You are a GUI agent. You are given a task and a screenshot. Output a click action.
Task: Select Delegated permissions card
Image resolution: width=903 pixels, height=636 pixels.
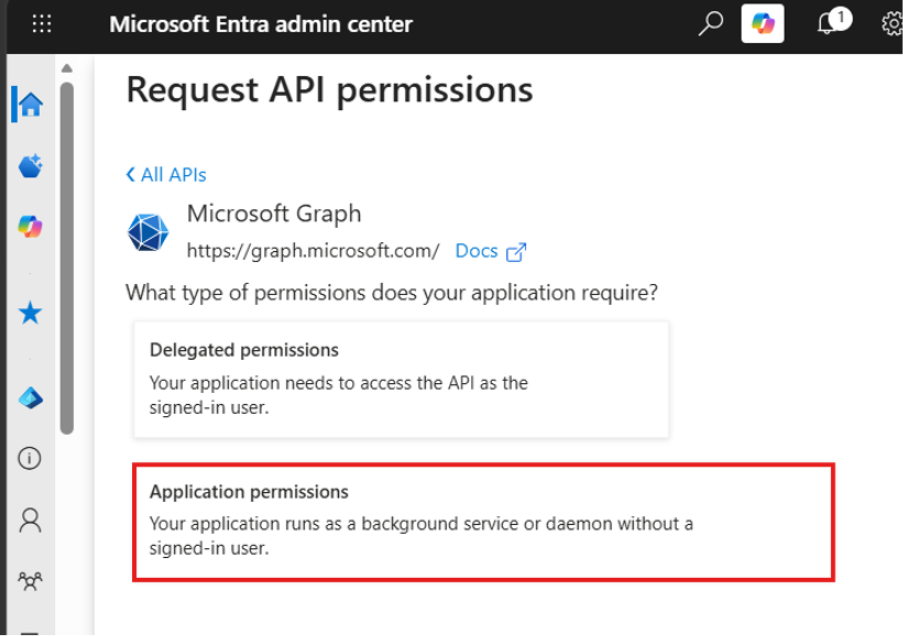(x=401, y=379)
